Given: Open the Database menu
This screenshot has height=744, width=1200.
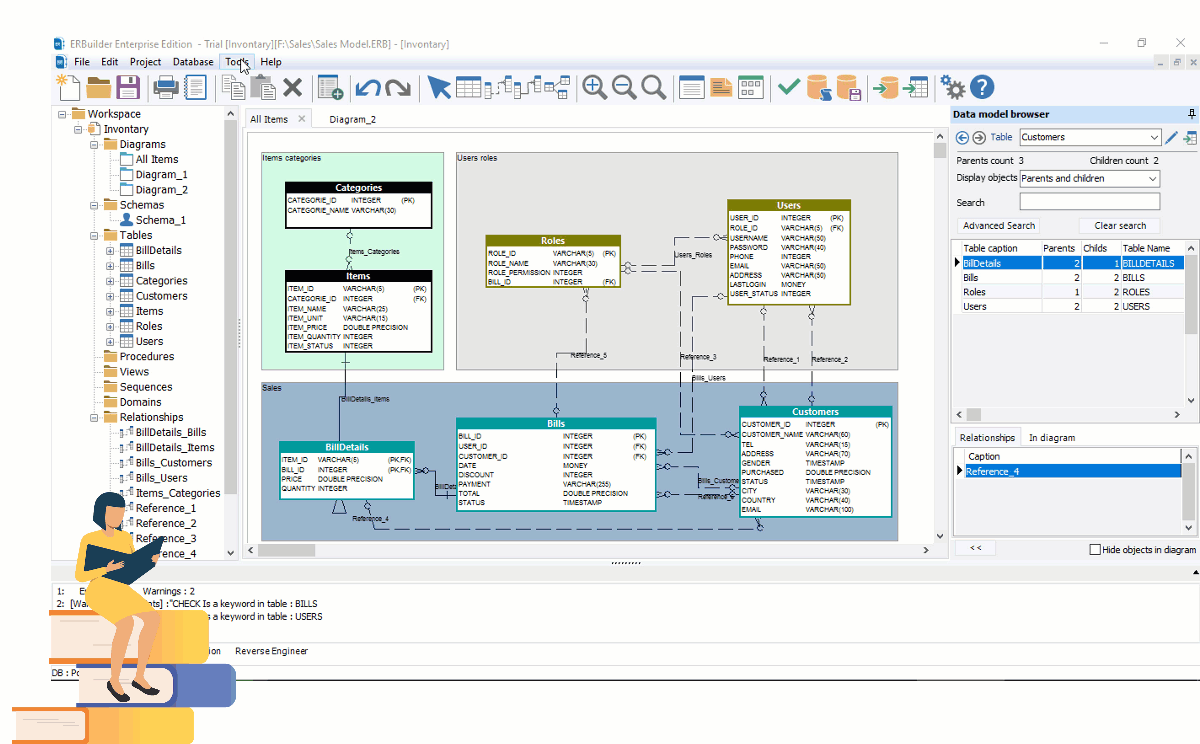Looking at the screenshot, I should pyautogui.click(x=193, y=62).
